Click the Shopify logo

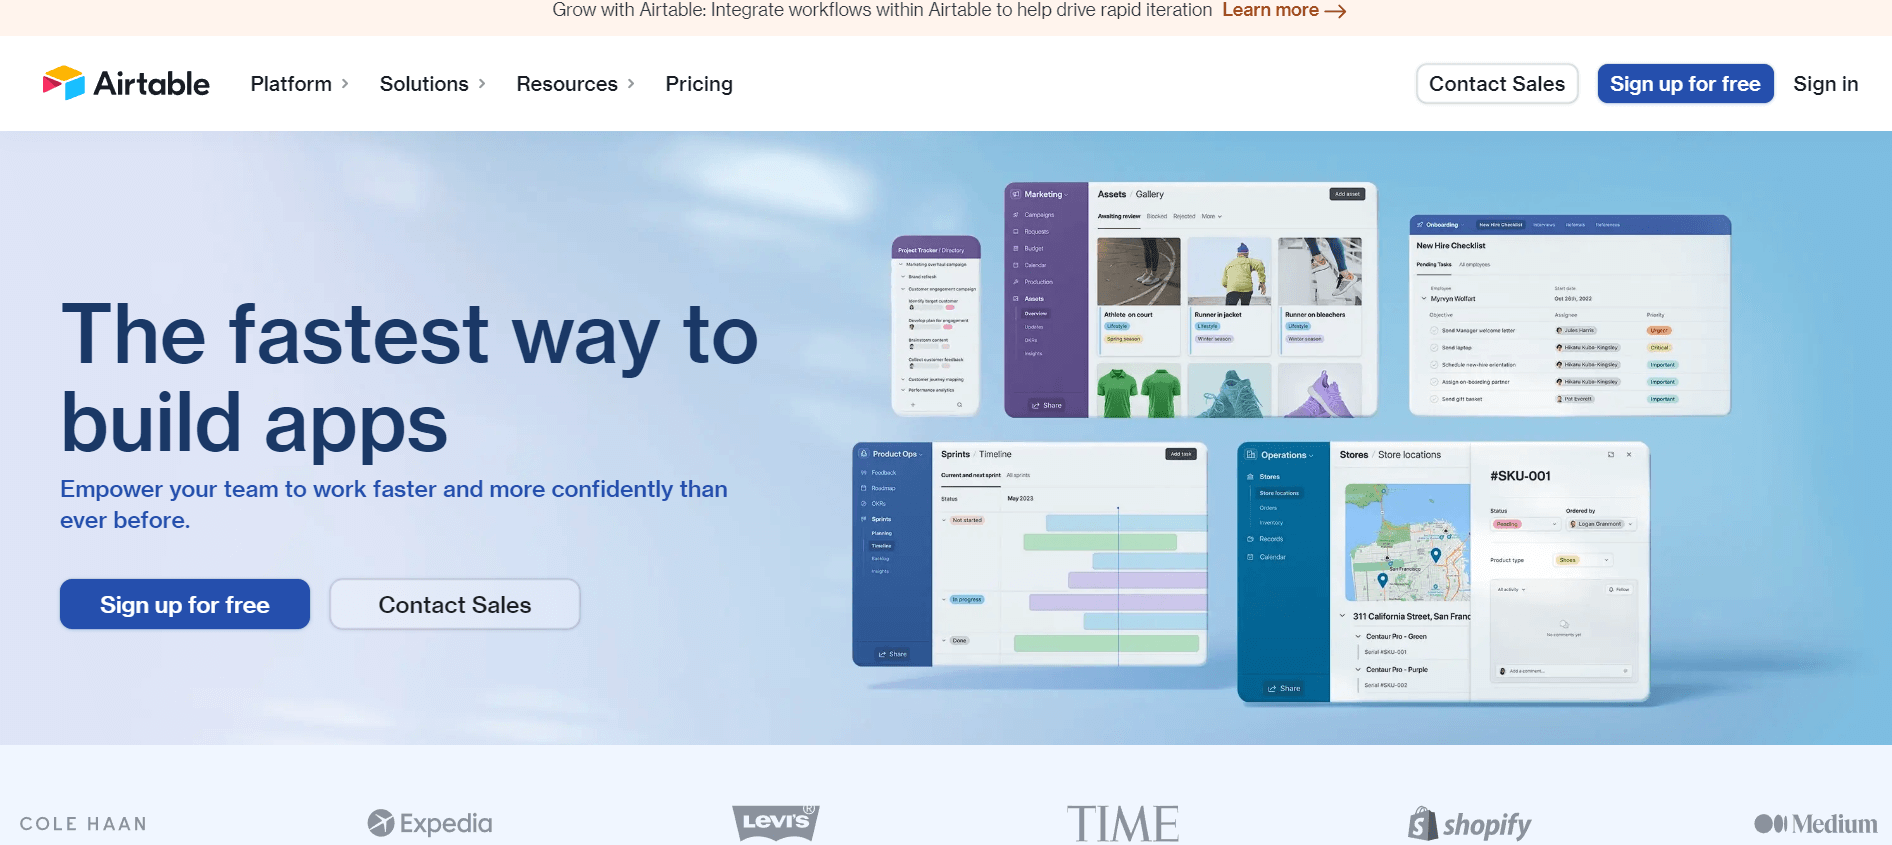pyautogui.click(x=1469, y=824)
